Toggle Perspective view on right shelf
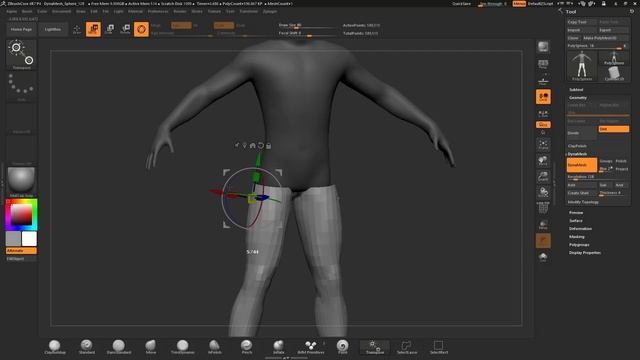The image size is (640, 360). [x=543, y=64]
